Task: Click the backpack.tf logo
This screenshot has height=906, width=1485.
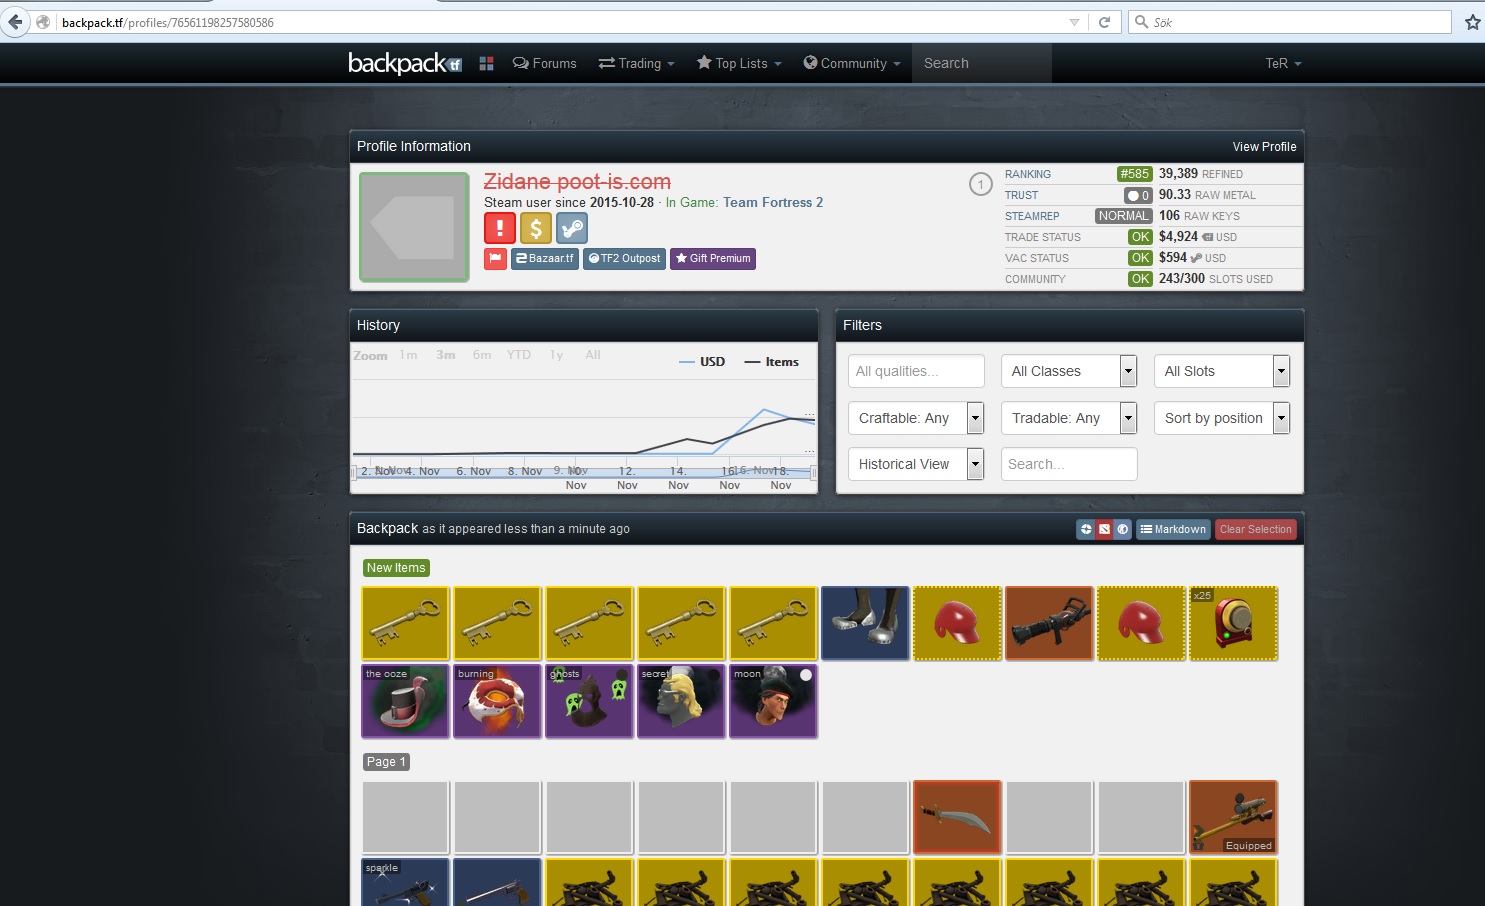Action: click(405, 63)
